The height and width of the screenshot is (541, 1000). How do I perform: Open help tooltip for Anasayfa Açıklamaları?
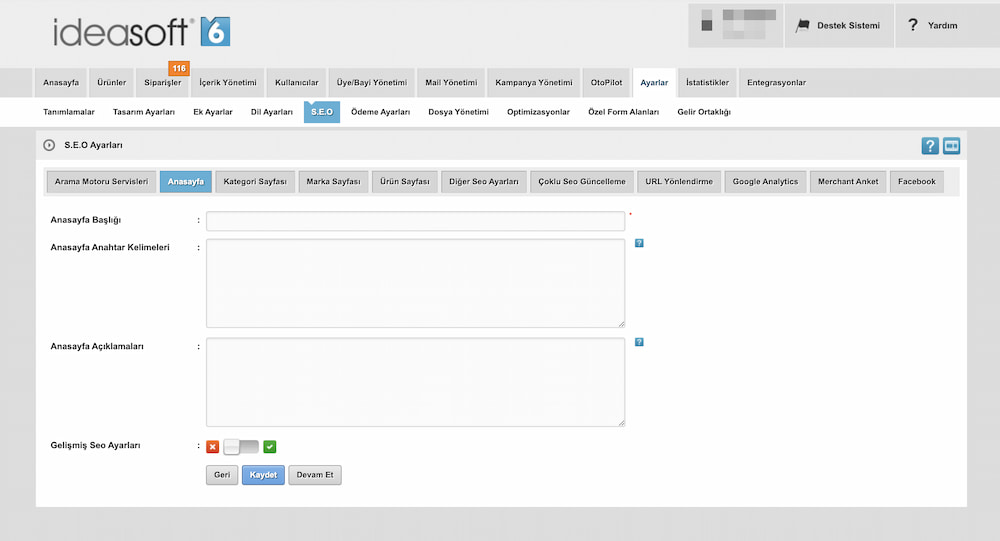click(x=639, y=342)
